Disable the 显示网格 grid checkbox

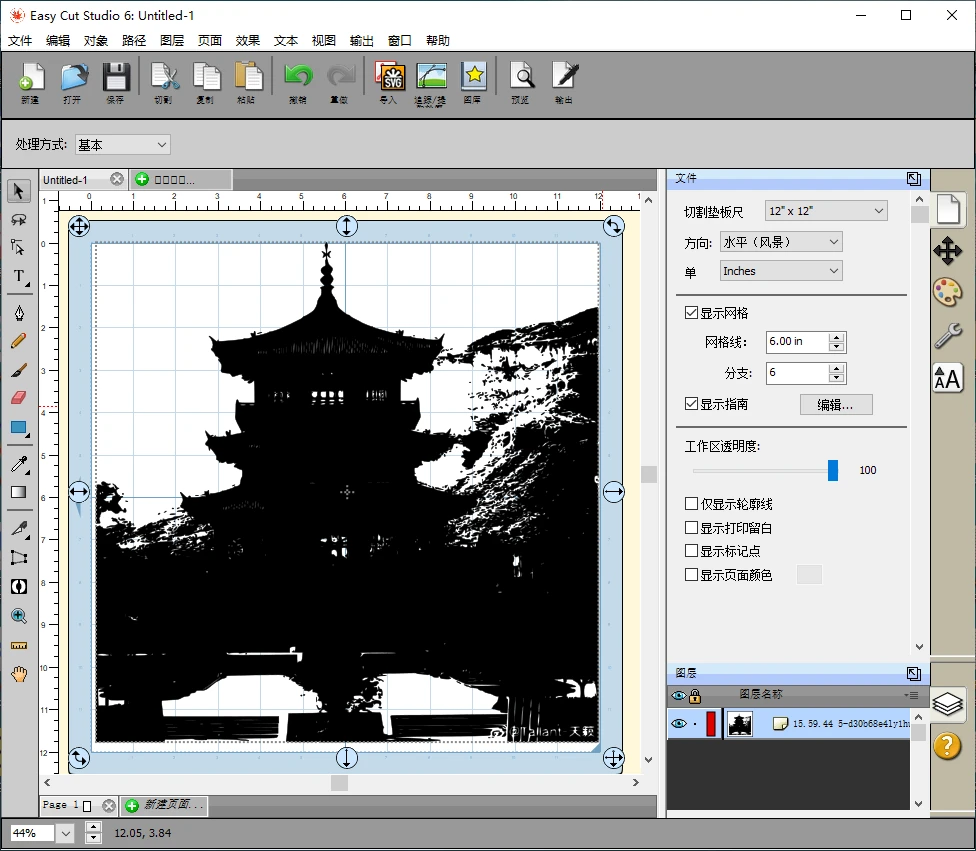click(691, 312)
